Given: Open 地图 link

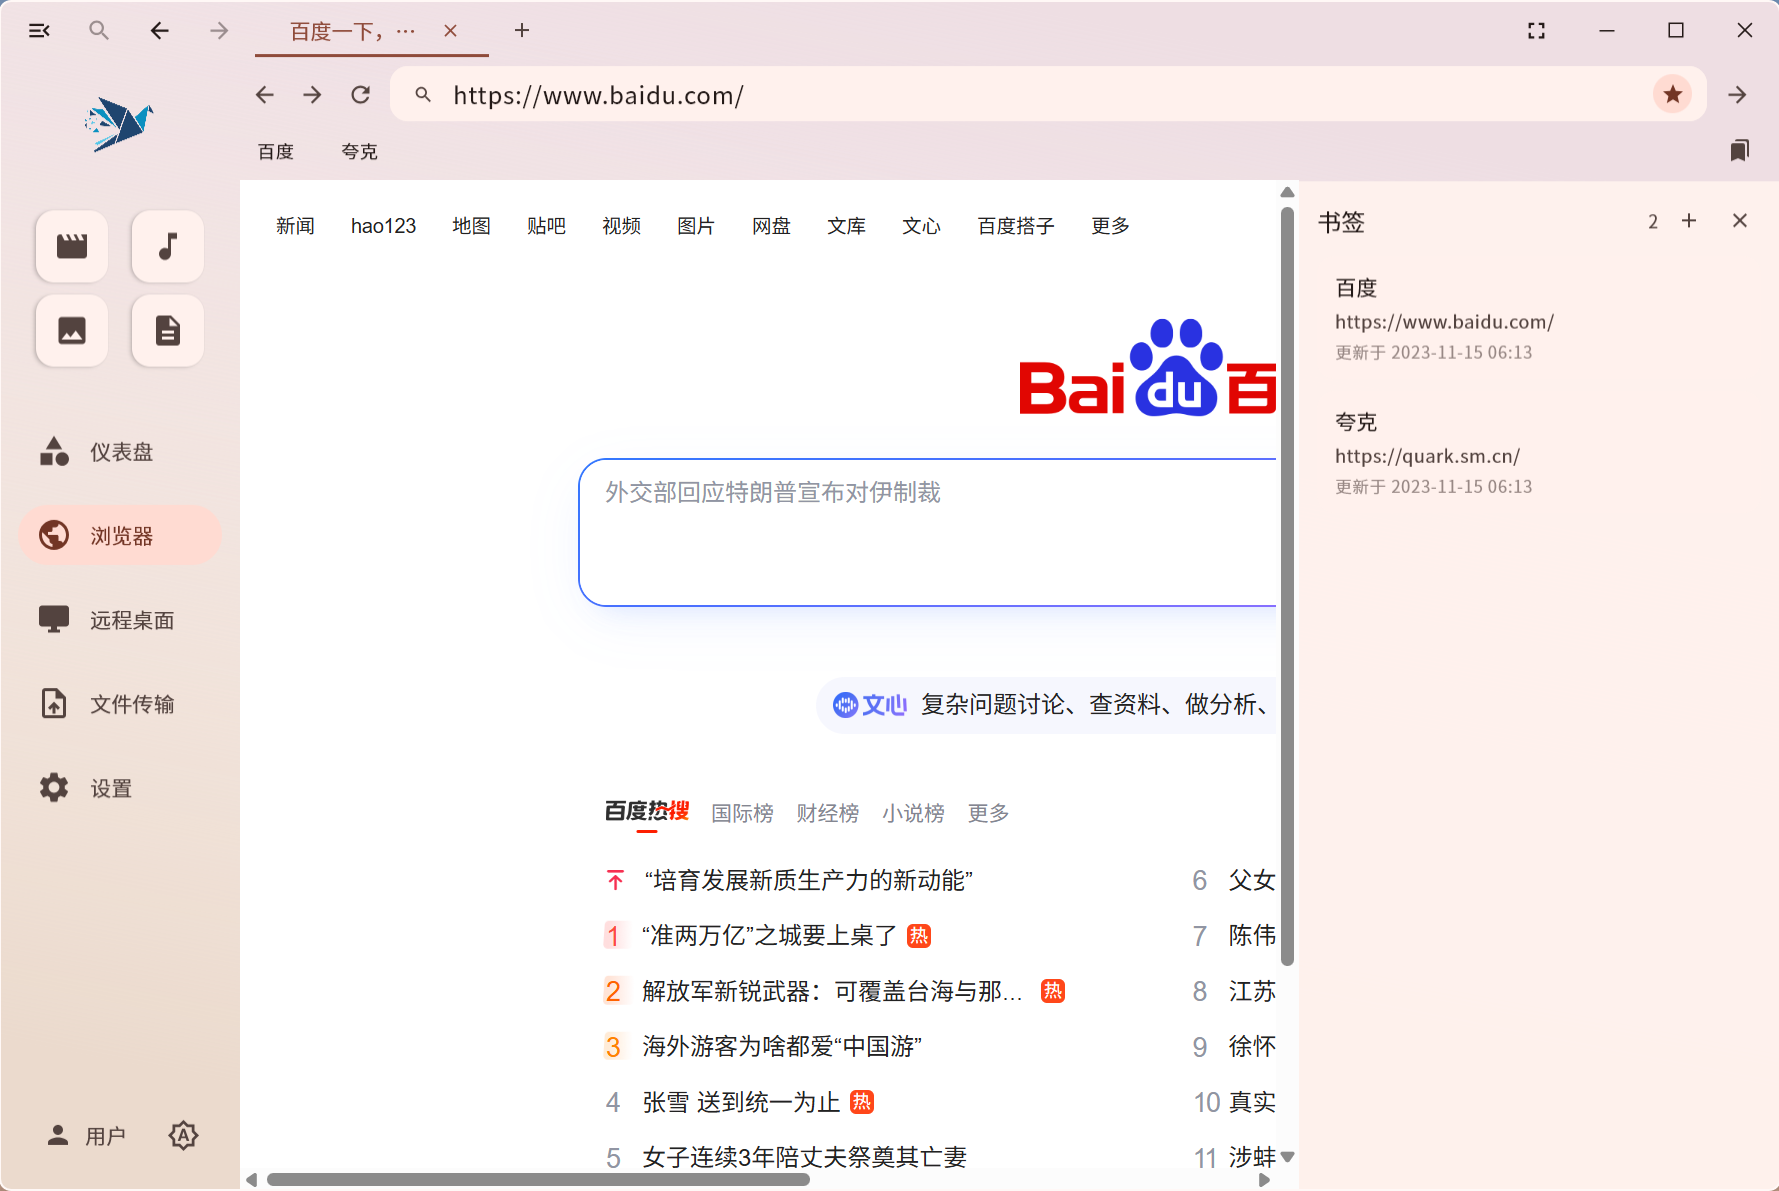Looking at the screenshot, I should click(x=471, y=226).
